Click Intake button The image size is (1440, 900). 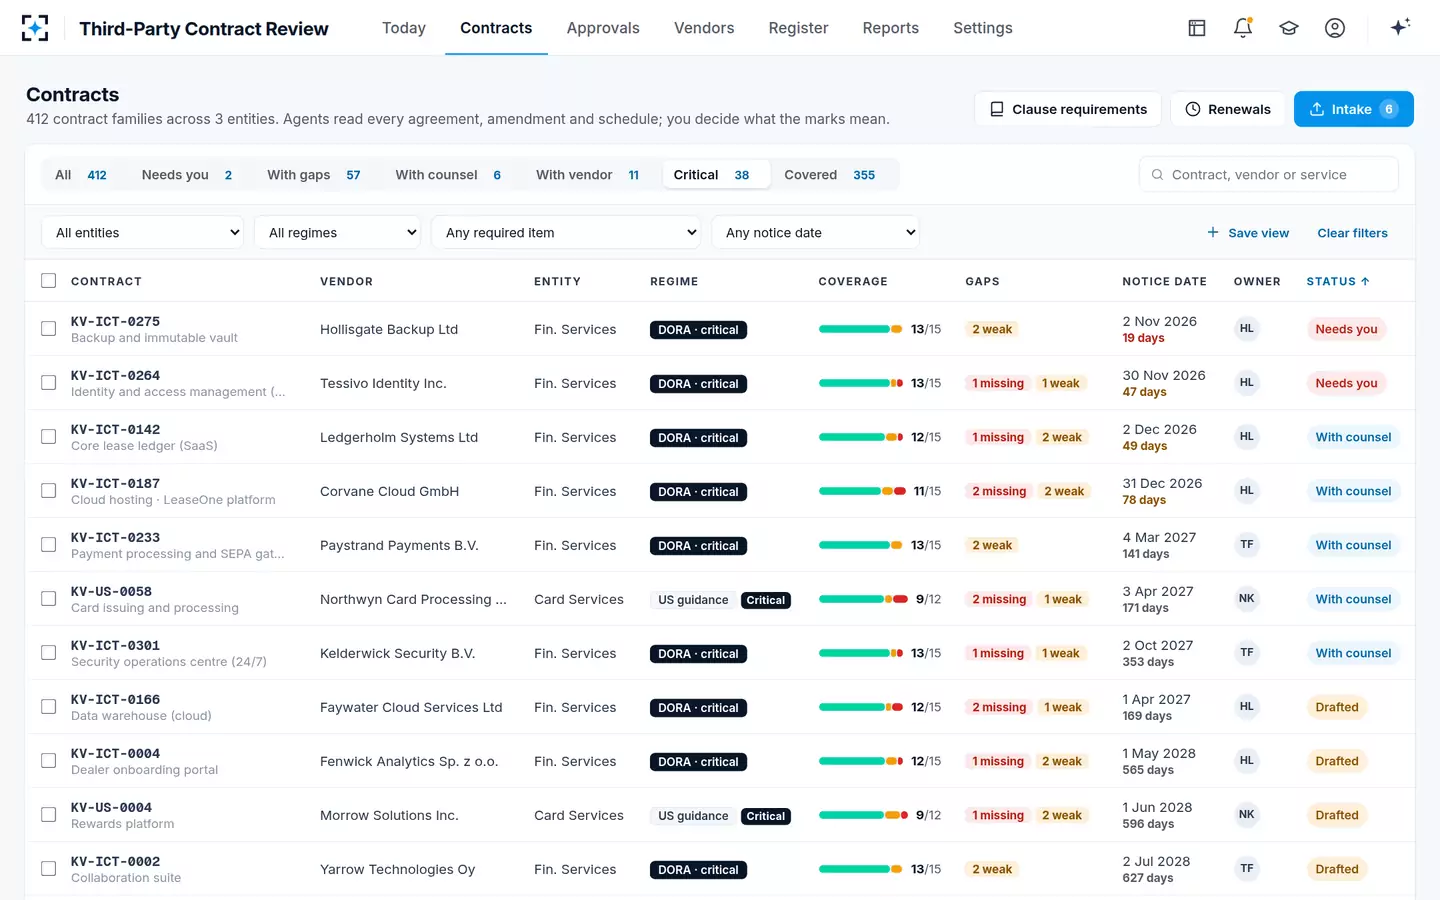[1353, 109]
